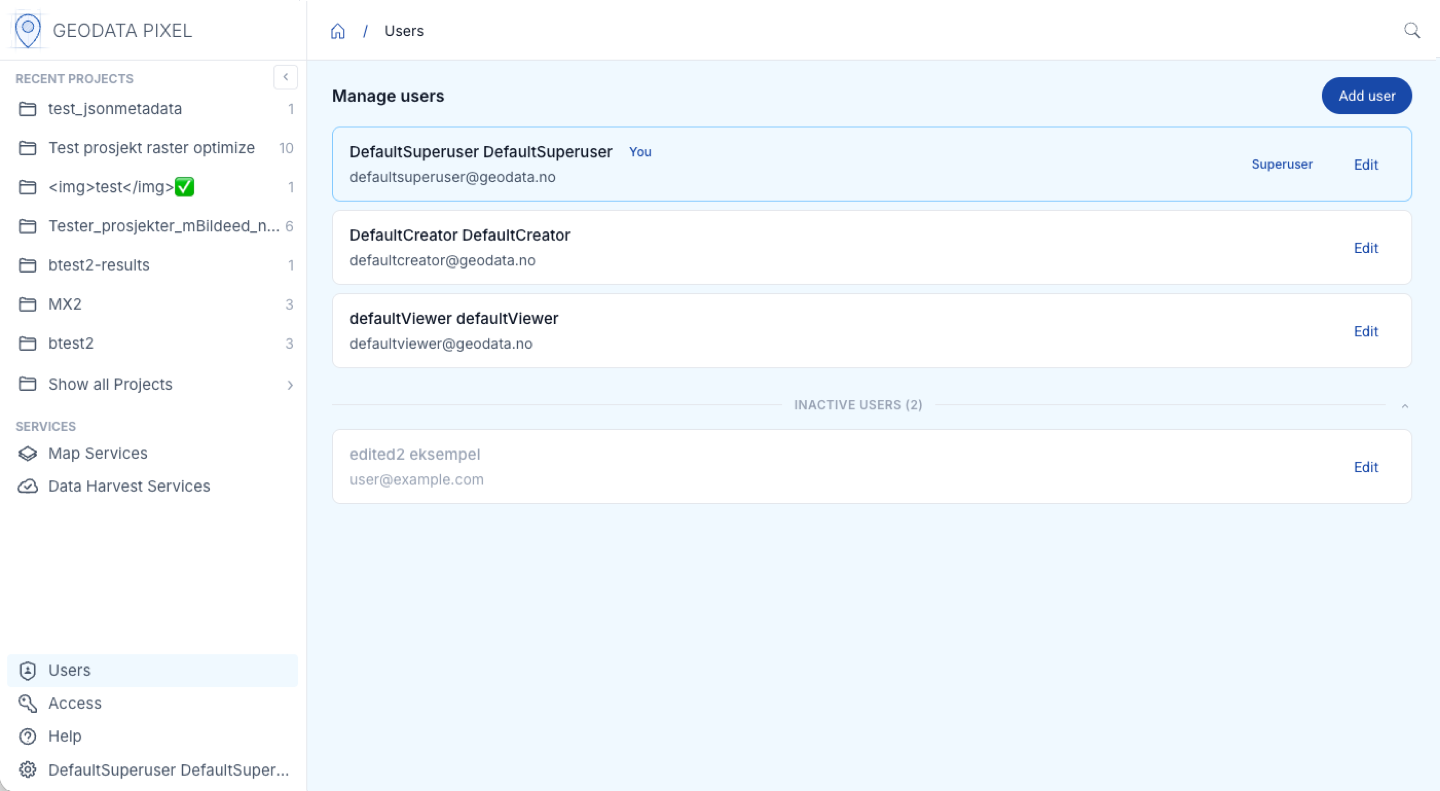Click the count 10 beside Test prosjekt raster

pyautogui.click(x=286, y=148)
